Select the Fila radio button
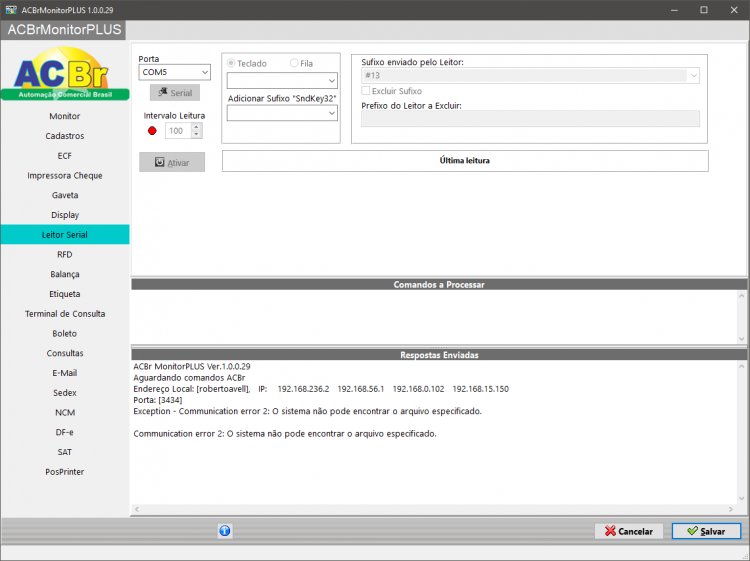The height and width of the screenshot is (561, 750). 294,63
